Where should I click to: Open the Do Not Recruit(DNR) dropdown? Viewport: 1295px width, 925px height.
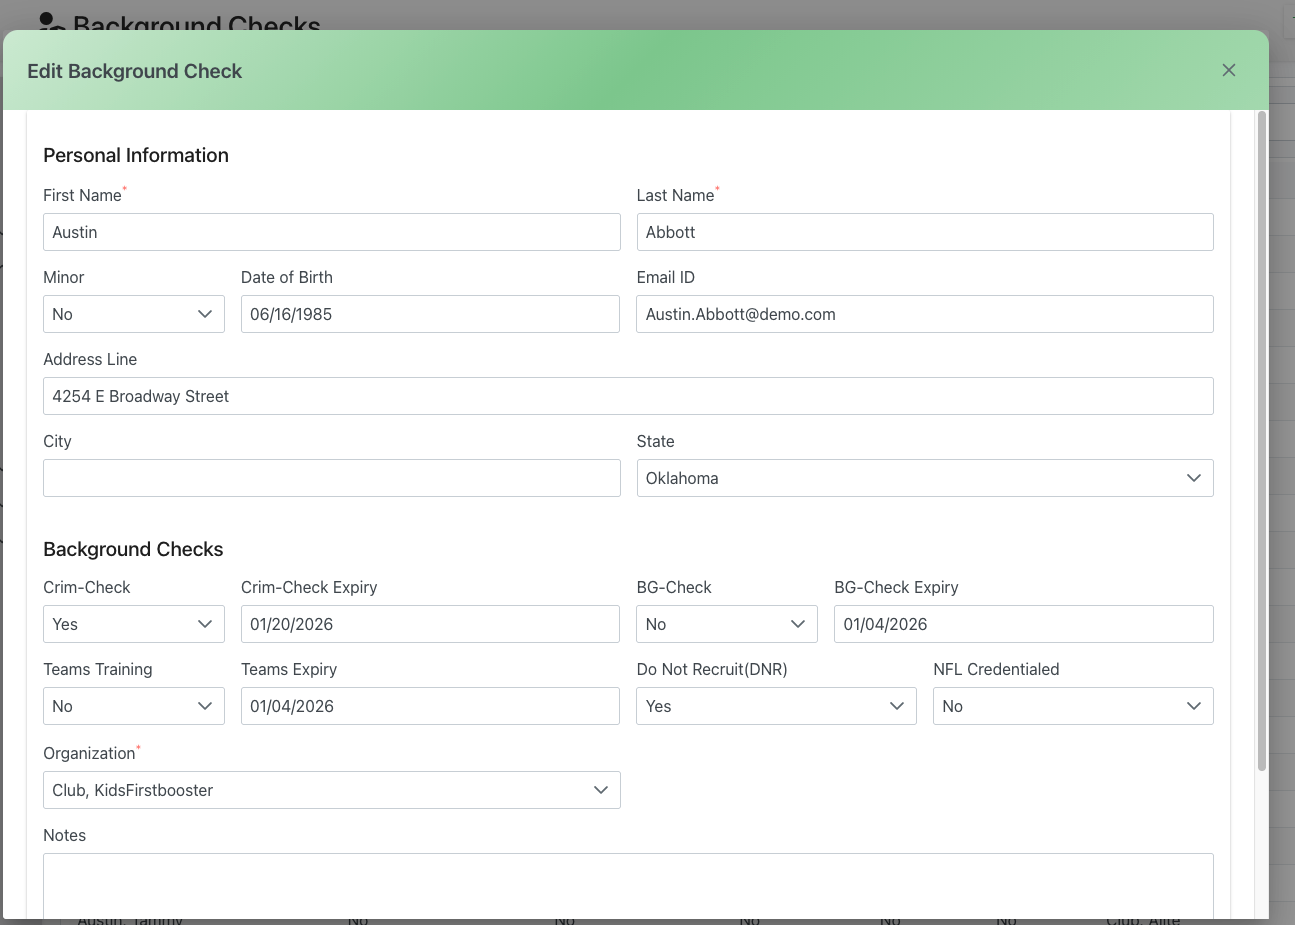tap(776, 706)
